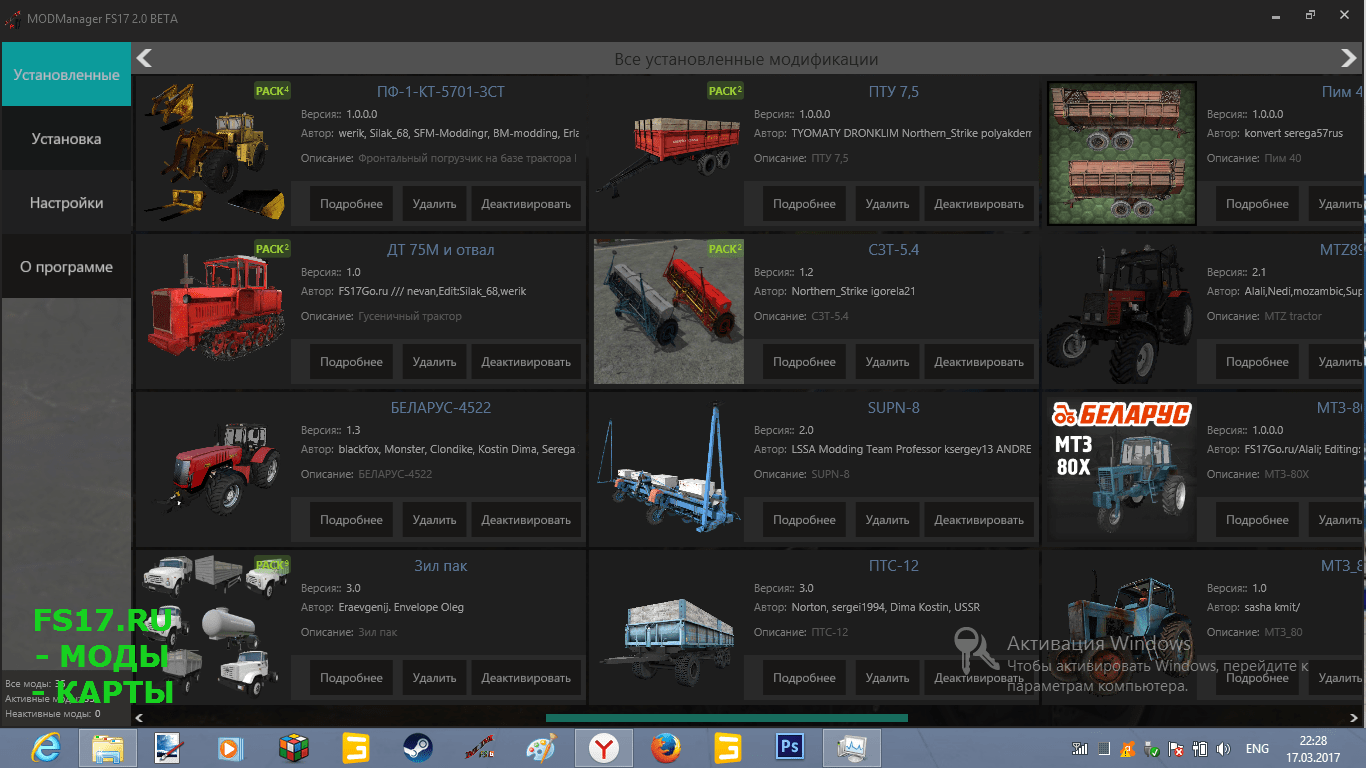Удалить the СЗТ-5.4 mod
The width and height of the screenshot is (1366, 768).
tap(887, 361)
